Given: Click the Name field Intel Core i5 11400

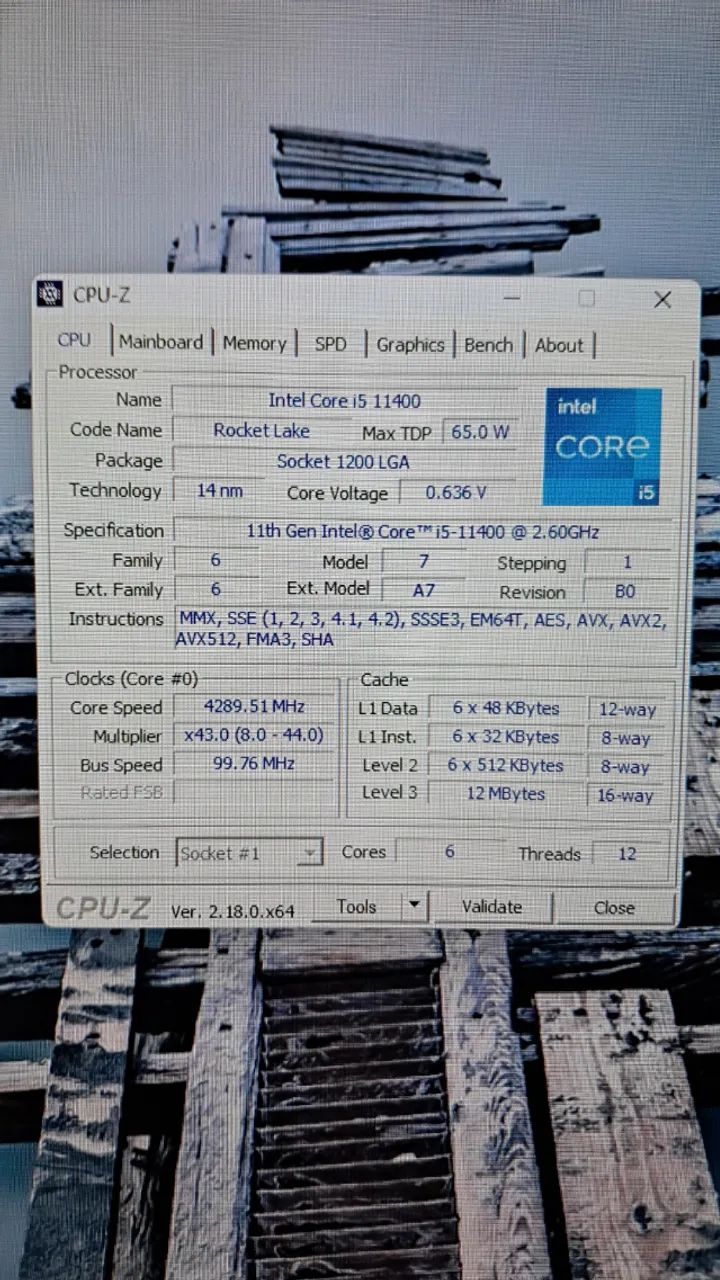Looking at the screenshot, I should point(345,400).
